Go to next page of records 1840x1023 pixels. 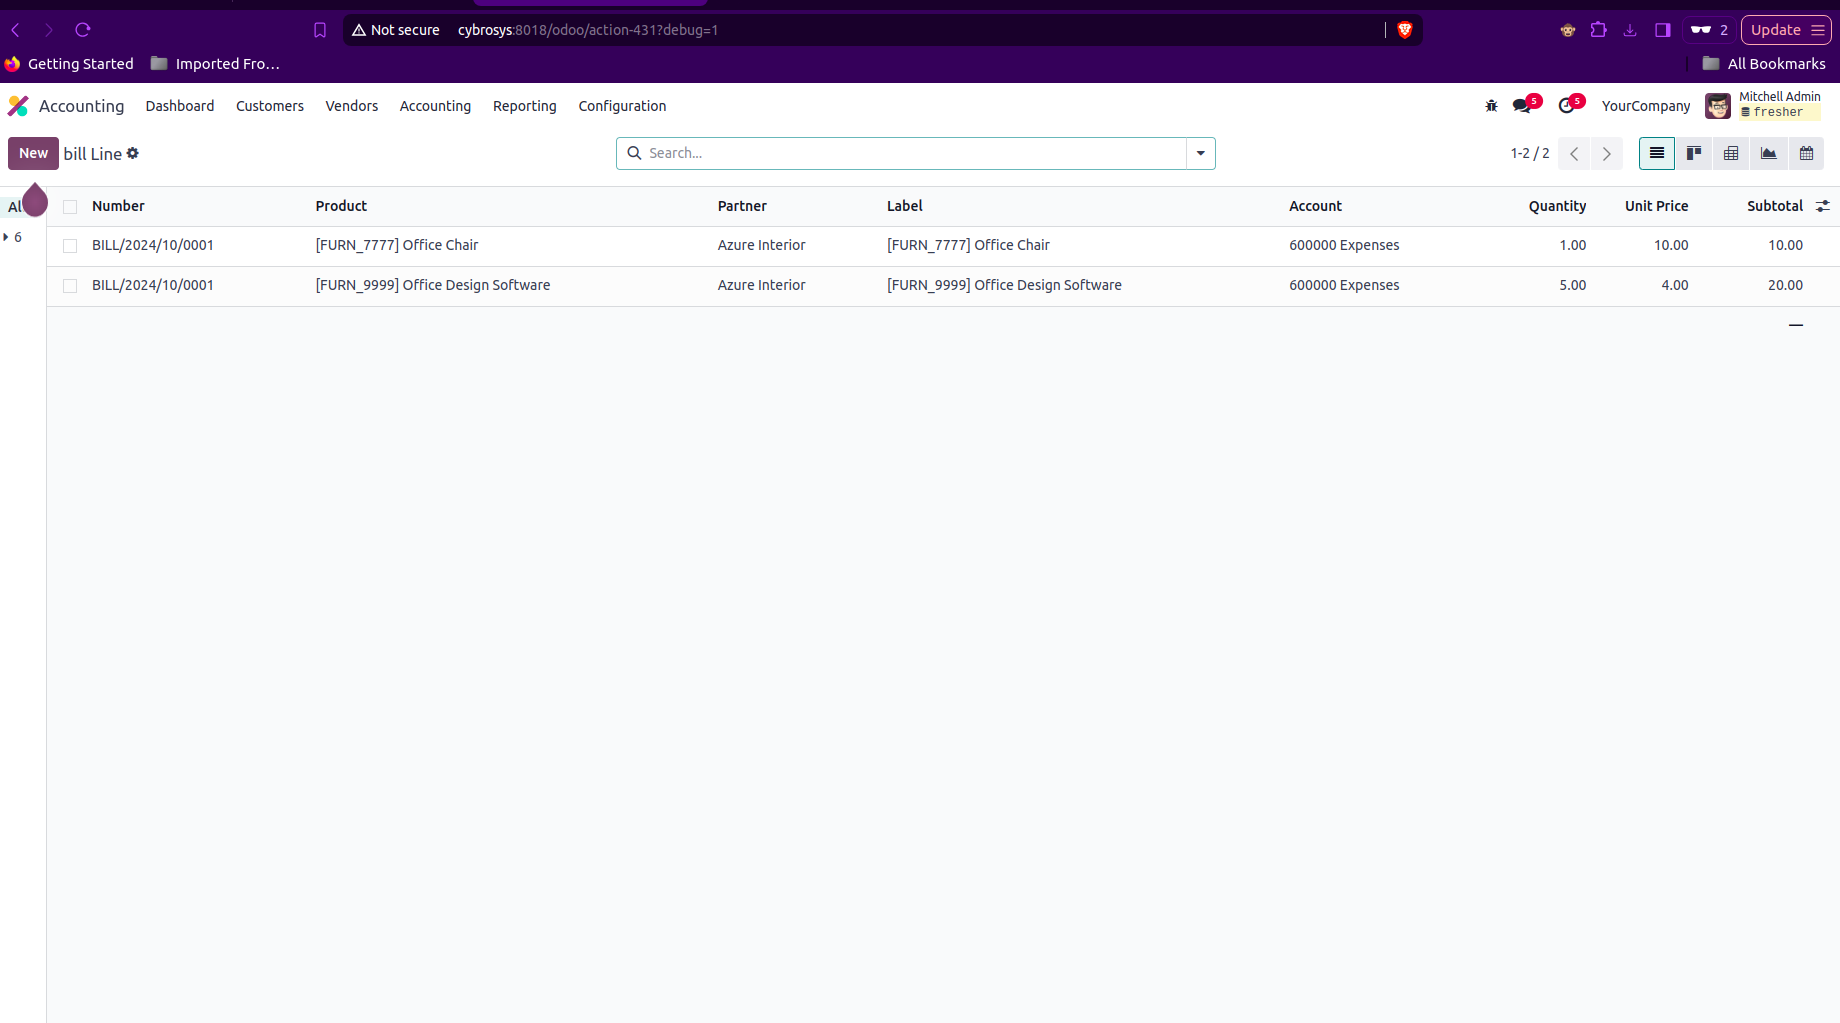(x=1607, y=153)
